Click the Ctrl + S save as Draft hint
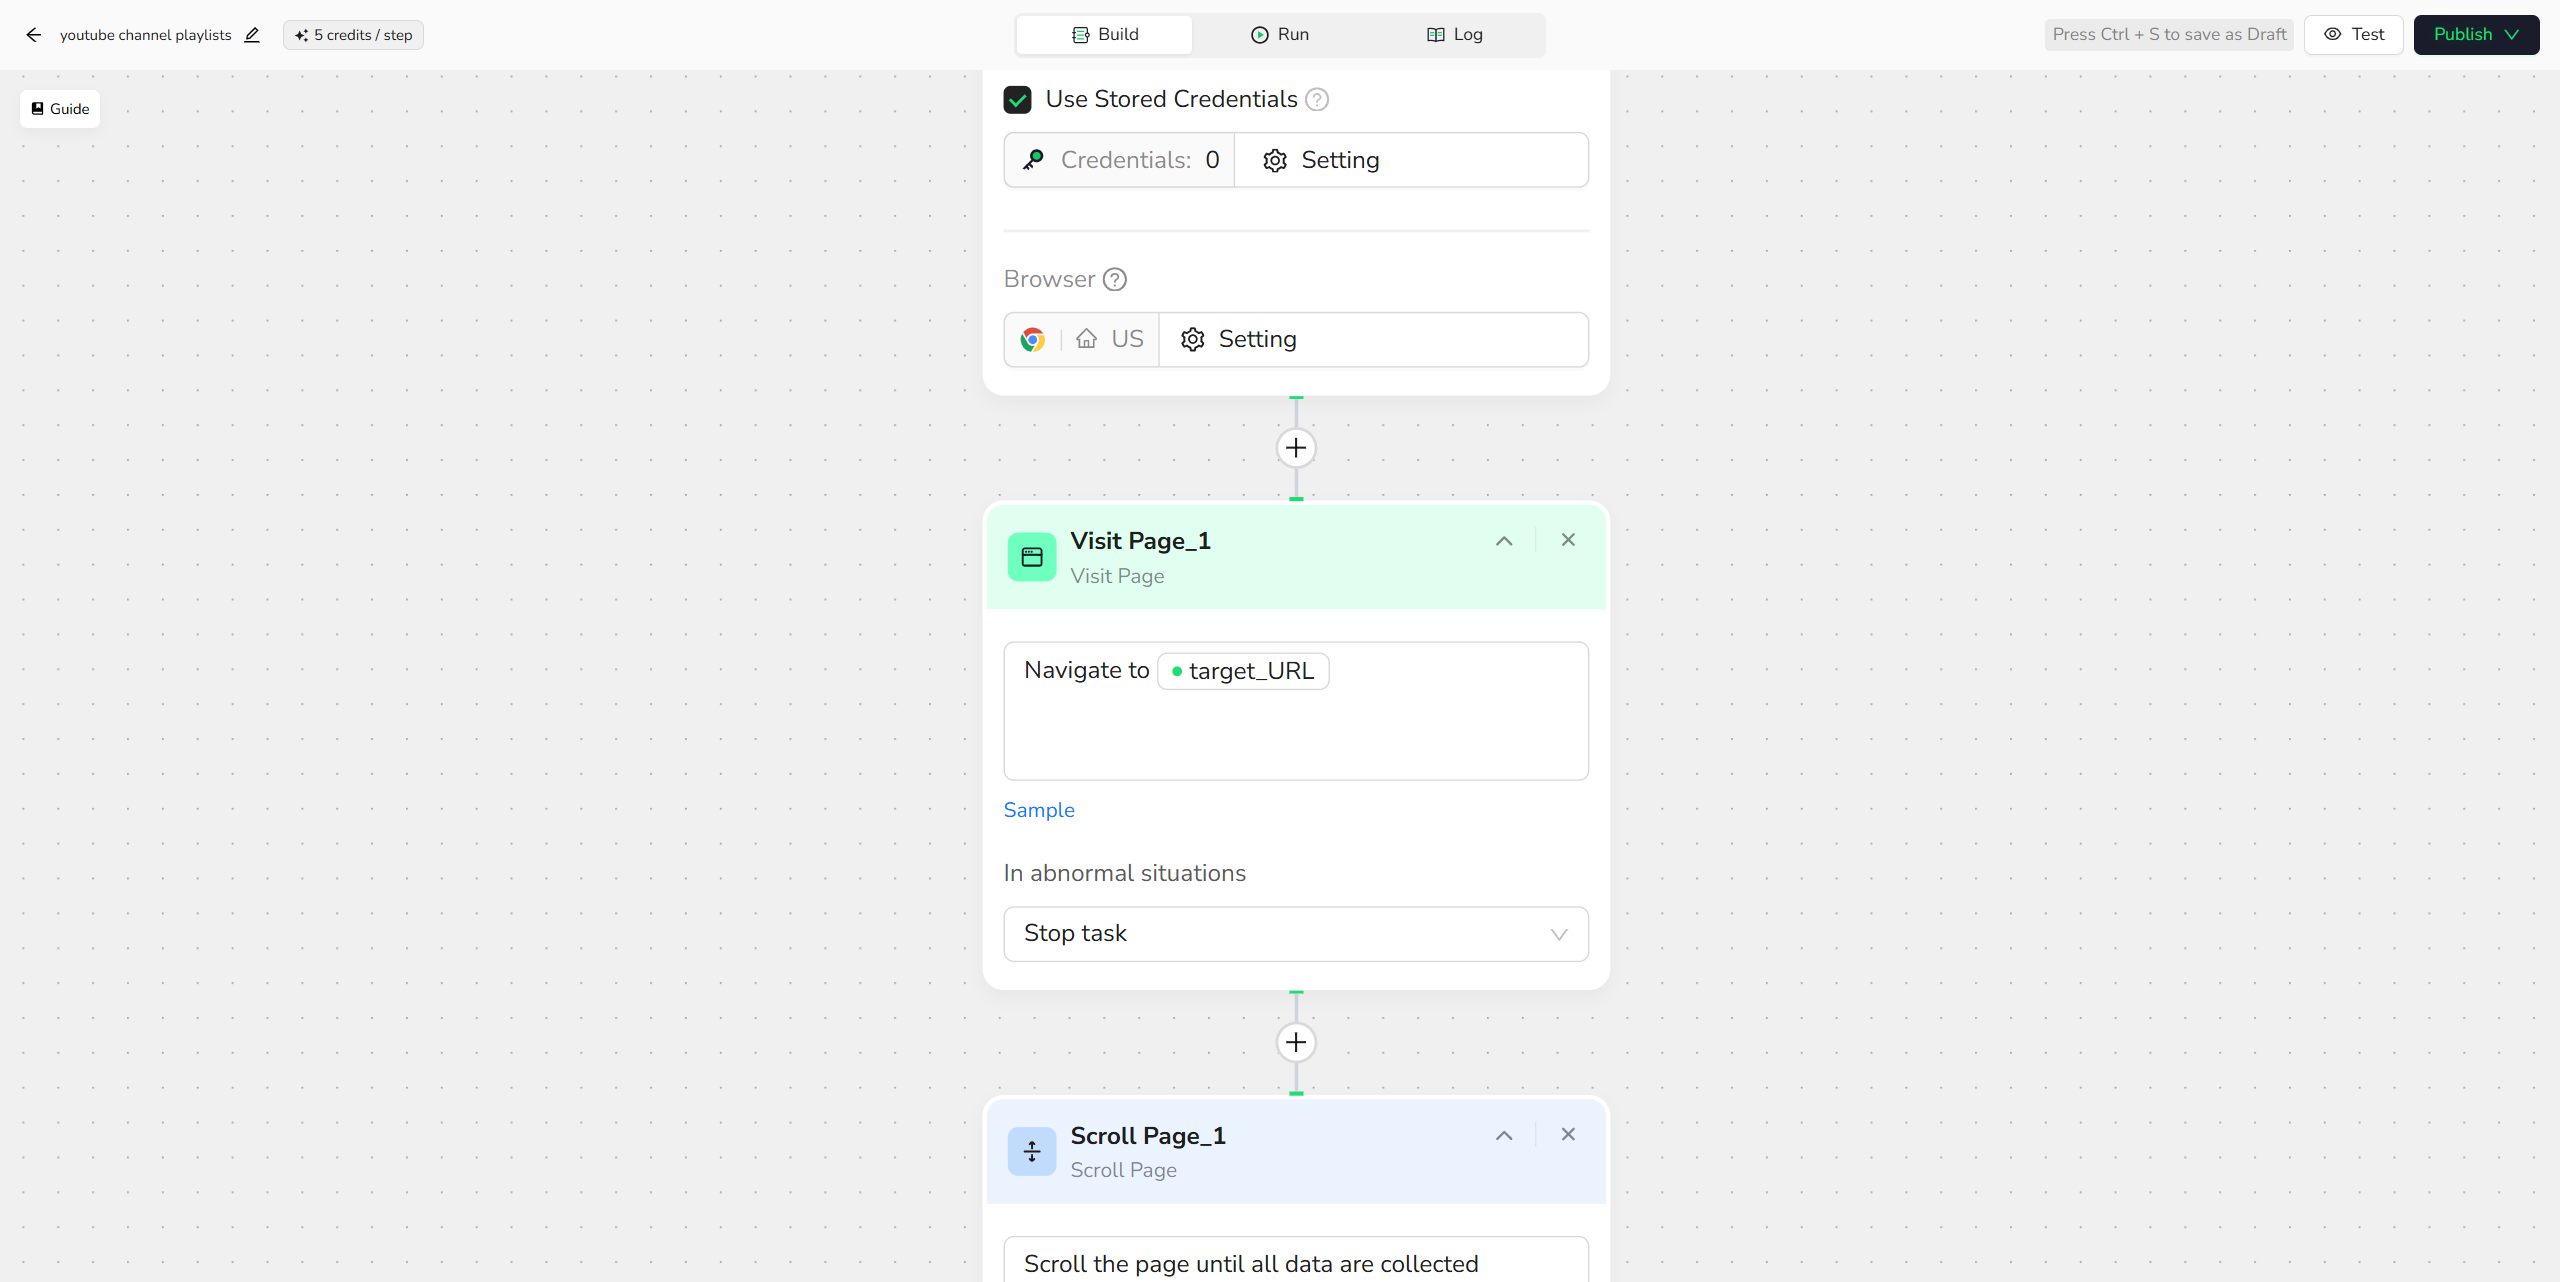The image size is (2560, 1282). point(2169,35)
